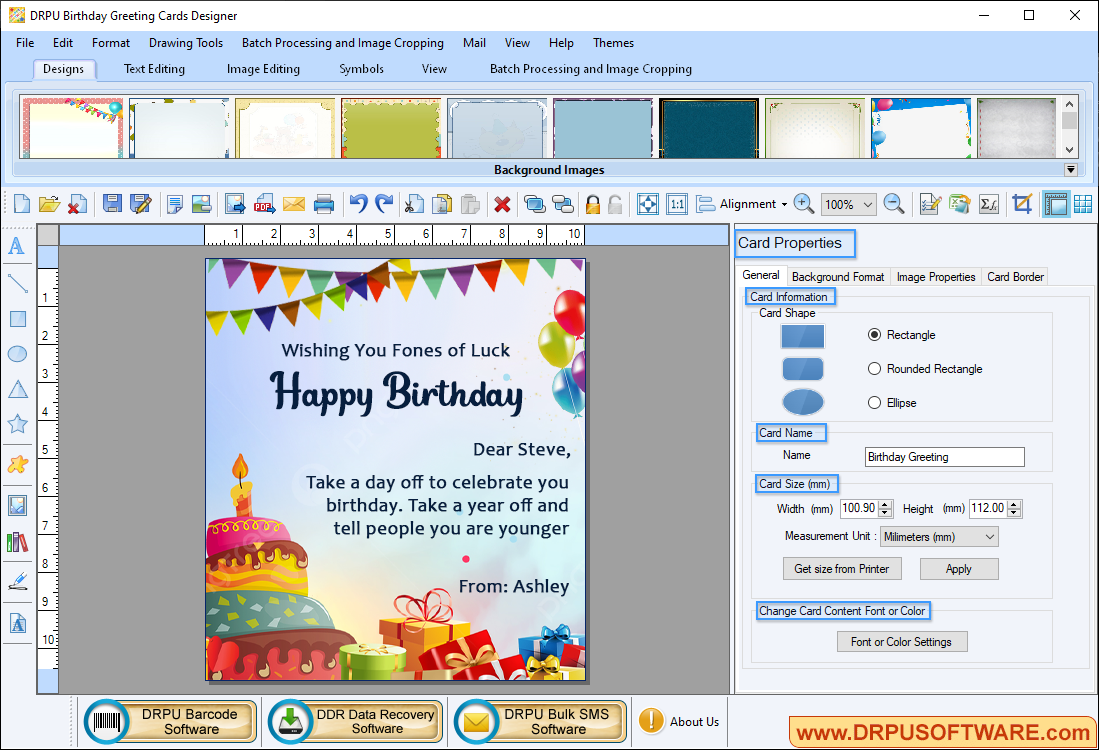Choose the Star shape tool
This screenshot has width=1099, height=750.
(x=16, y=424)
